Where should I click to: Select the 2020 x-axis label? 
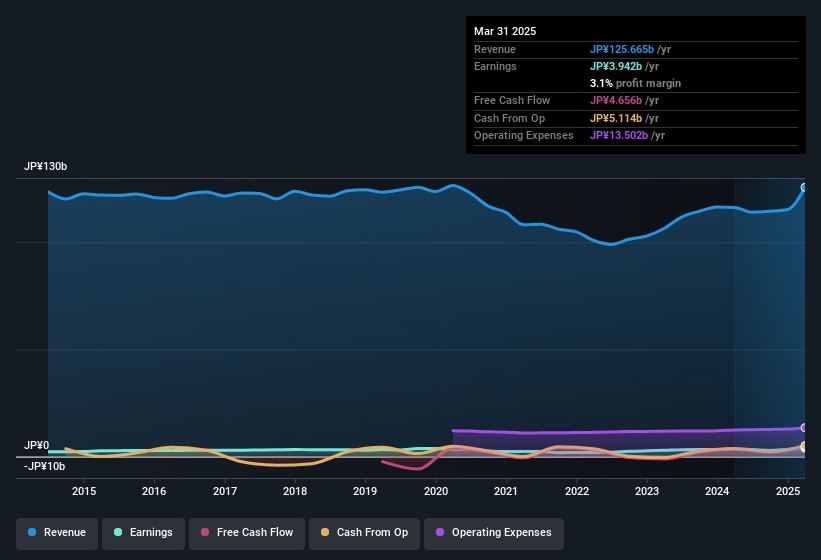pyautogui.click(x=436, y=491)
